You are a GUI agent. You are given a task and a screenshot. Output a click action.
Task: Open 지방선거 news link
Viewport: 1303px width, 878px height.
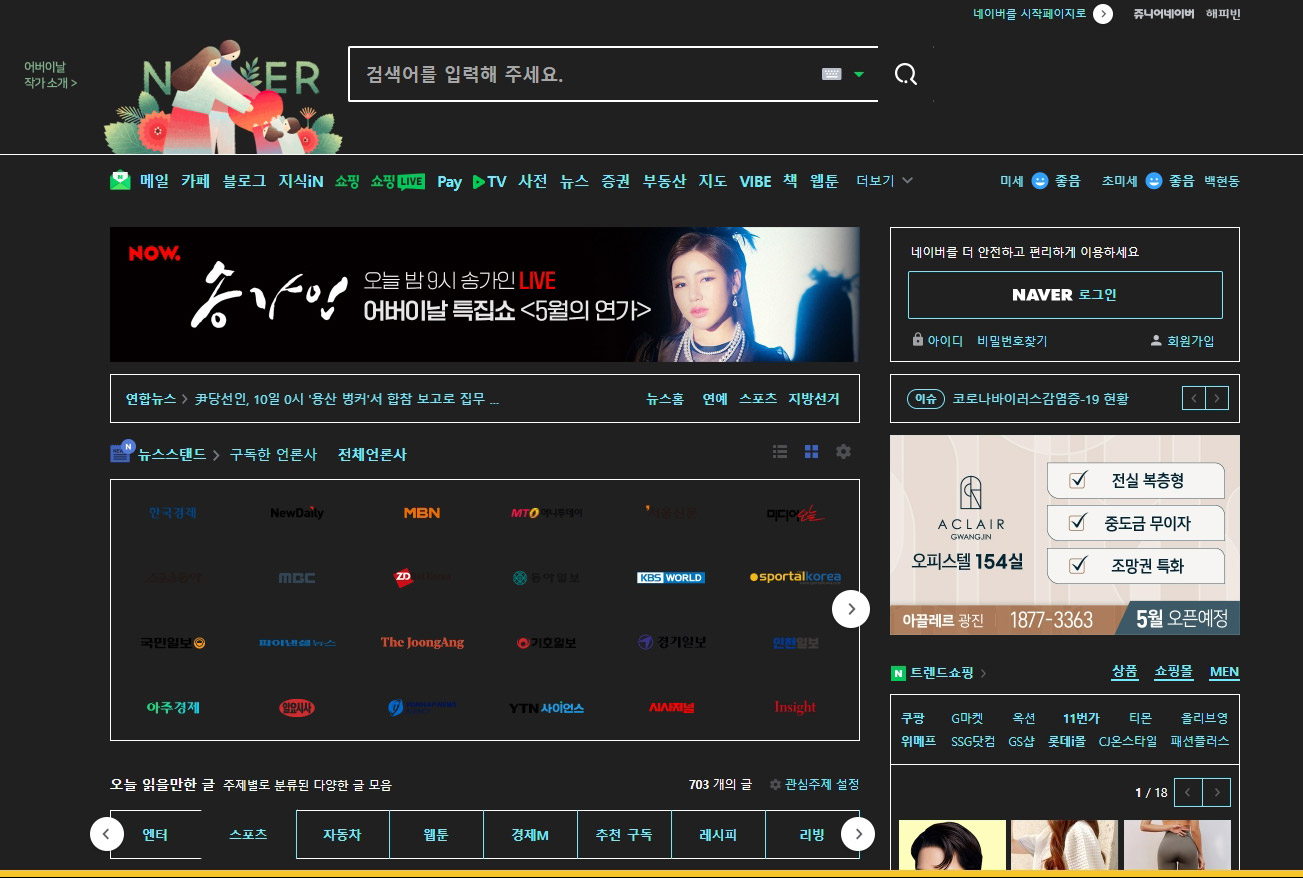[x=814, y=399]
